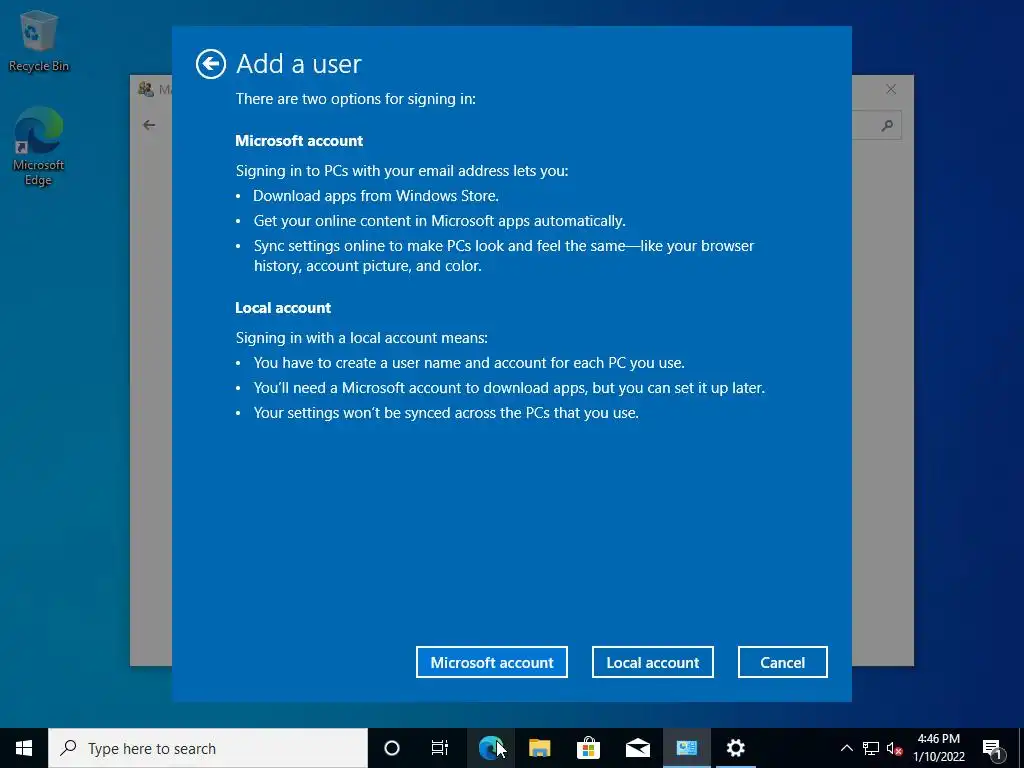Click "Signing in with a local account means:"
The image size is (1024, 768).
point(362,338)
